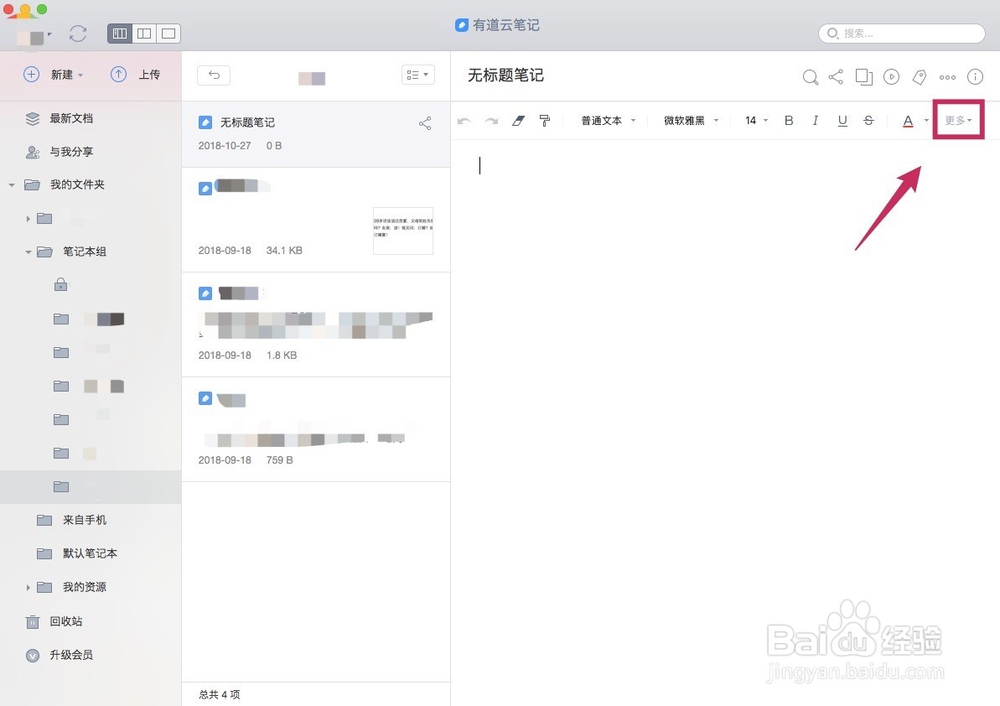Switch to the two-pane layout view
This screenshot has width=1000, height=706.
pyautogui.click(x=145, y=33)
